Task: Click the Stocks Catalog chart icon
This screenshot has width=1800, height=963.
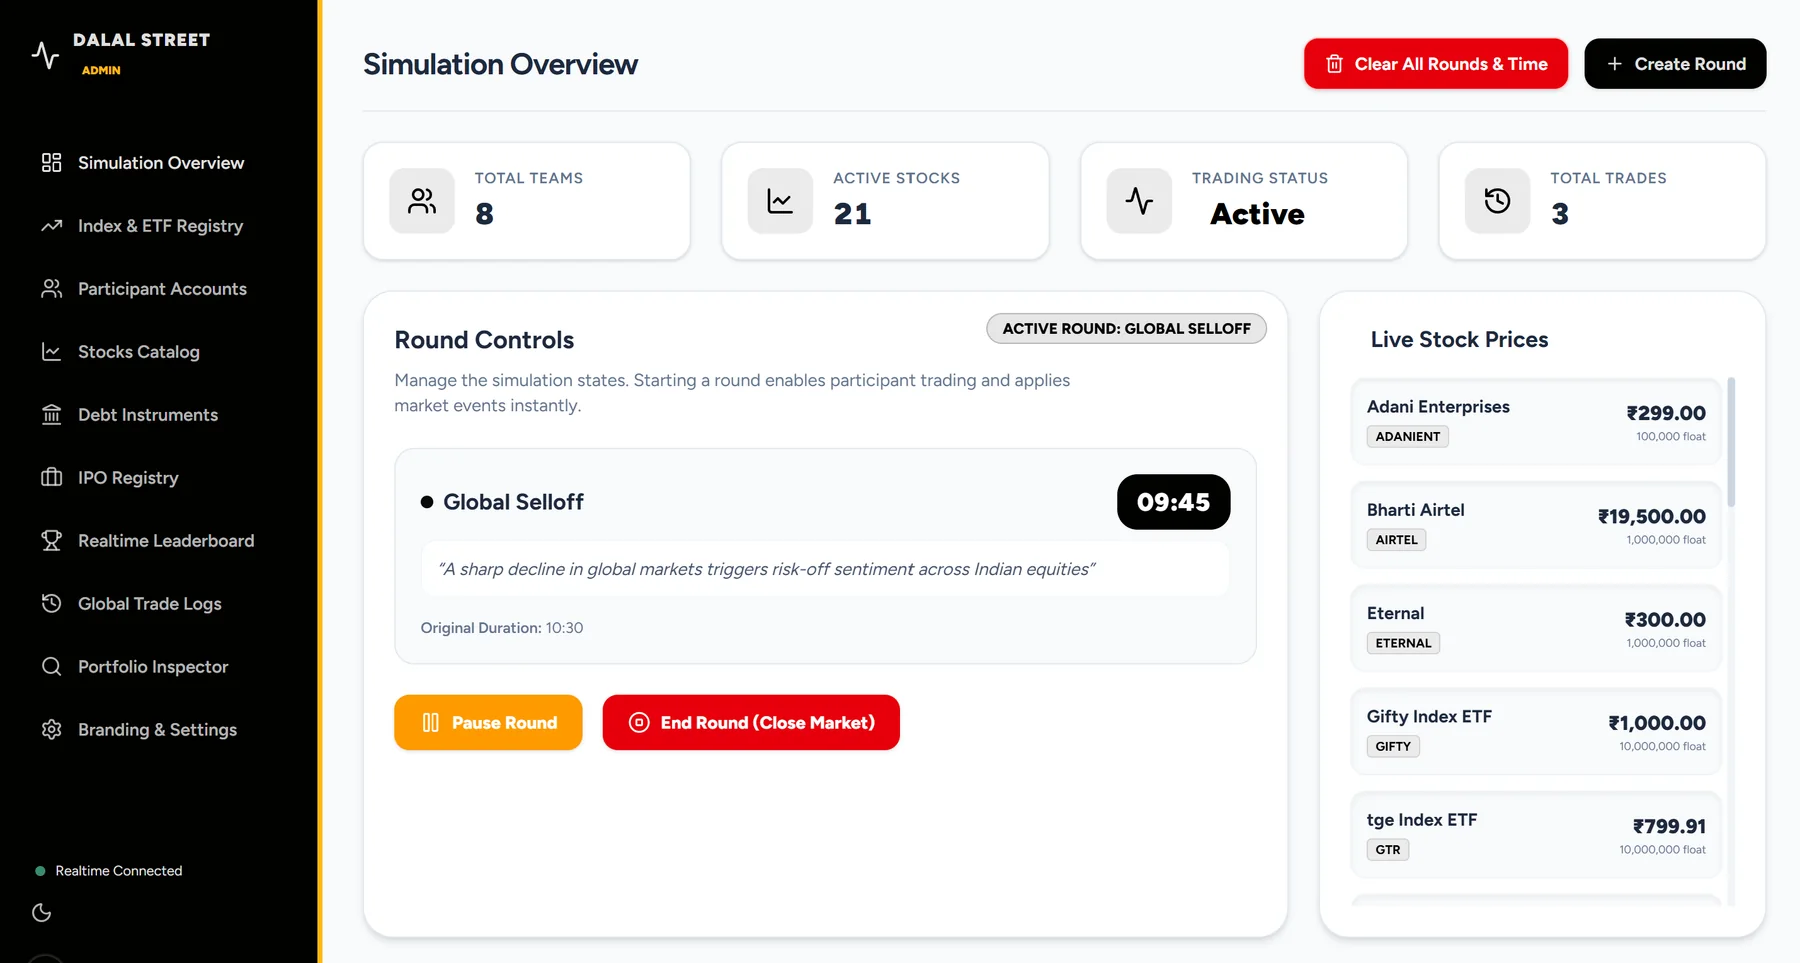Action: [52, 351]
